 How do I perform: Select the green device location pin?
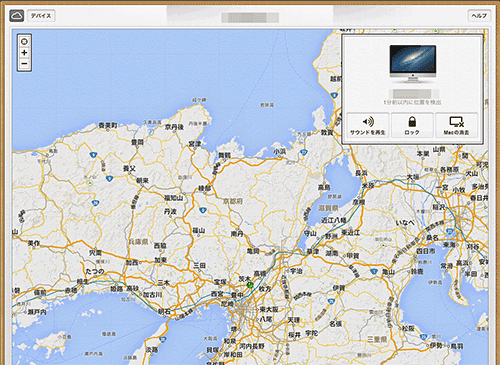pos(250,286)
